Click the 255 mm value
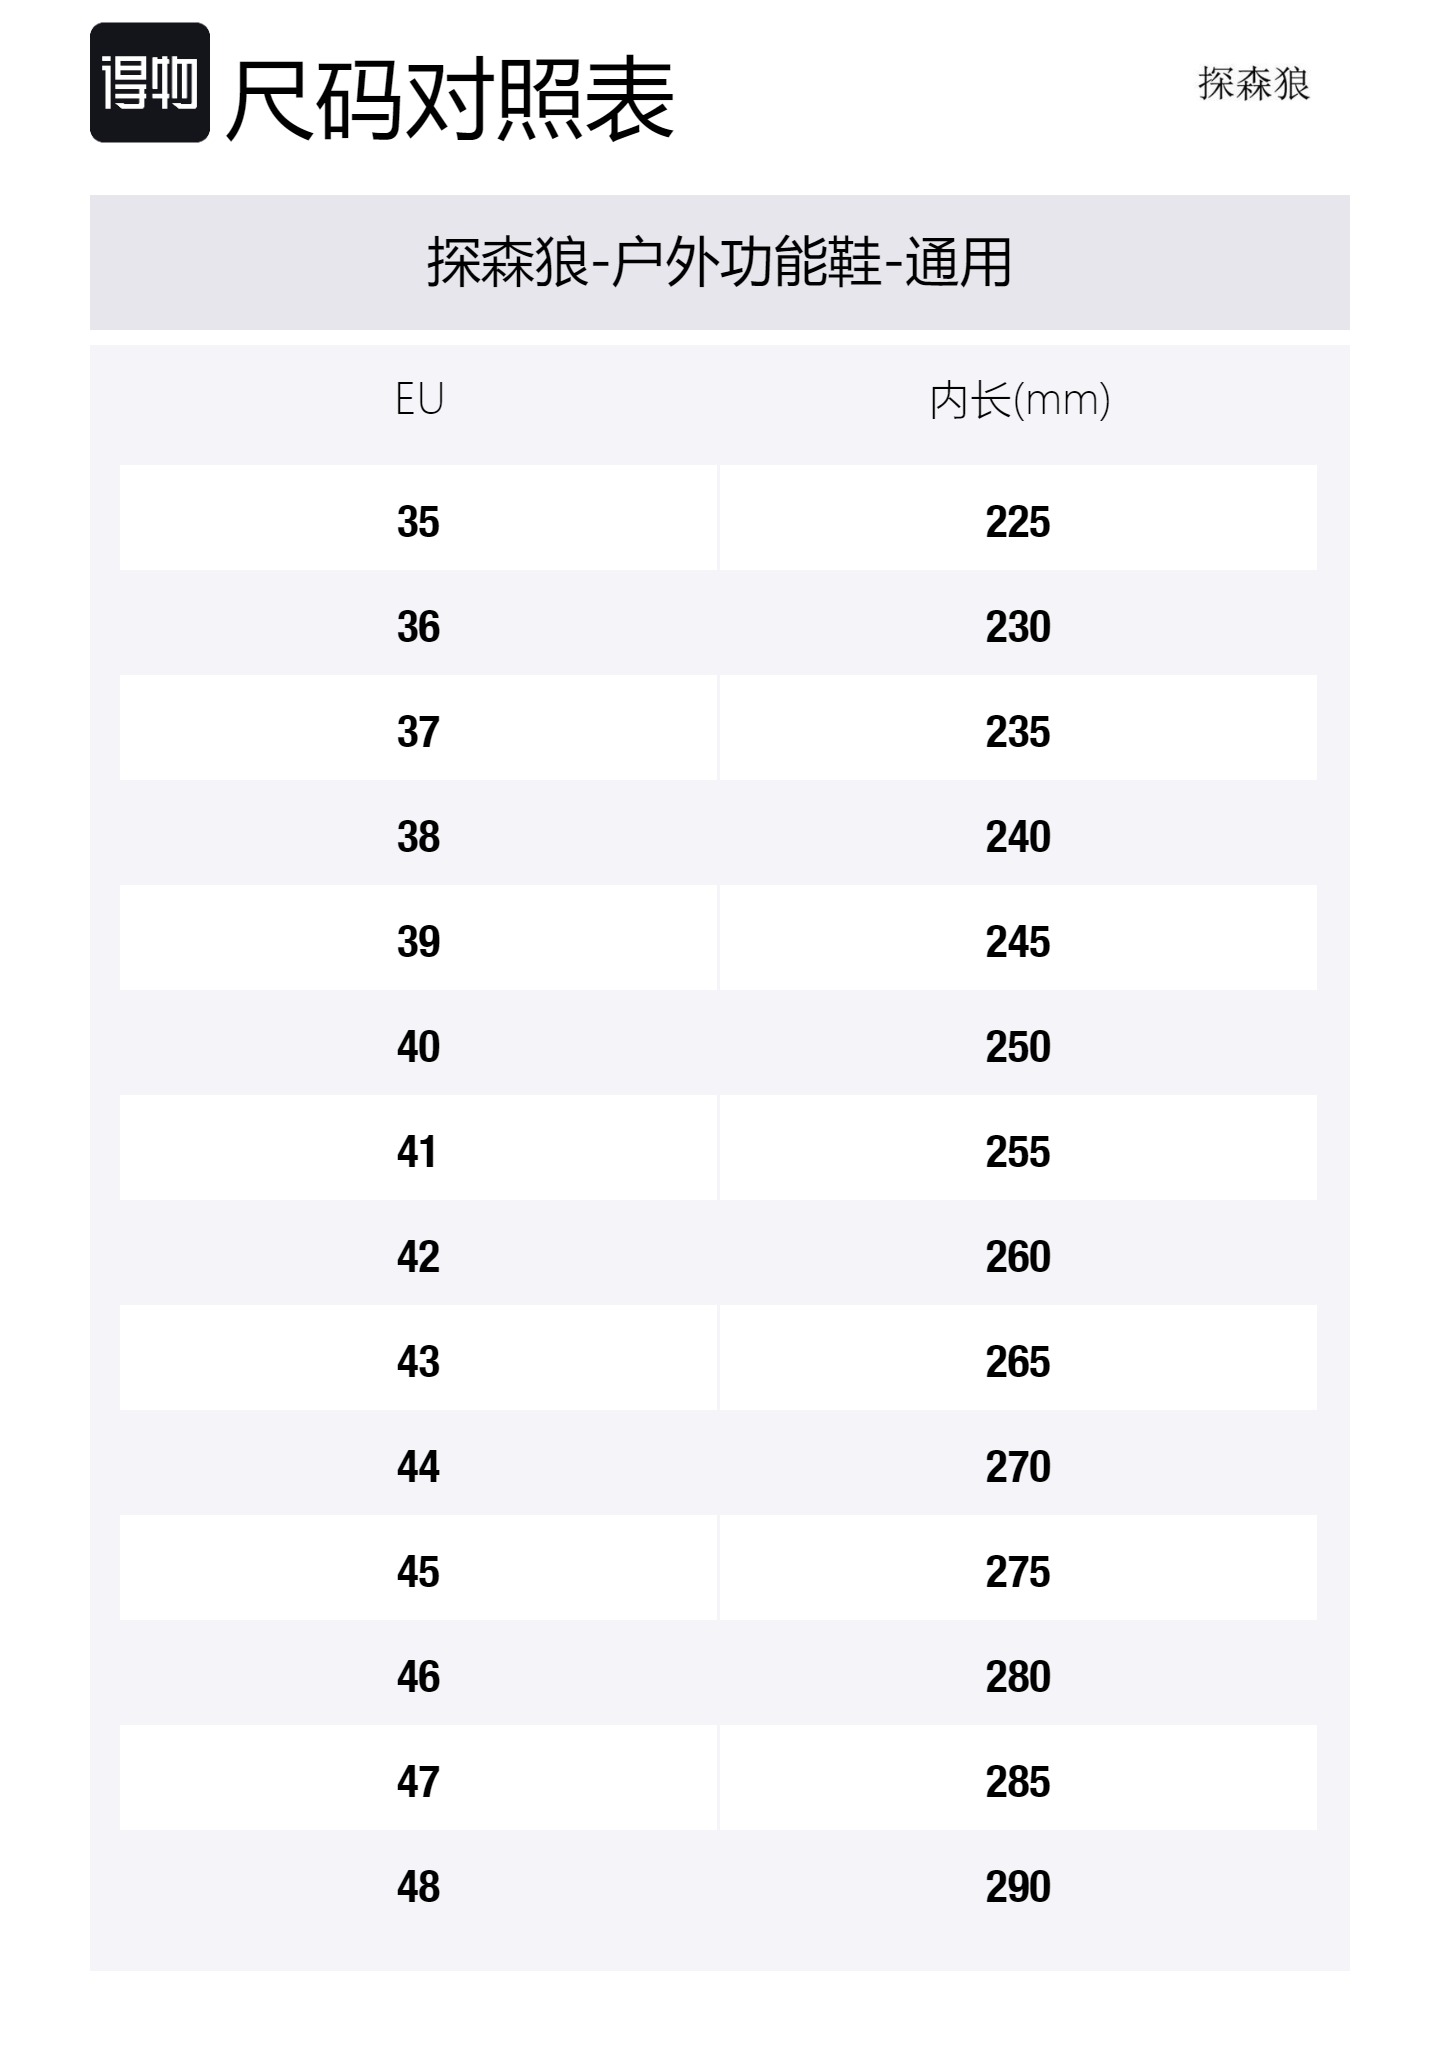The width and height of the screenshot is (1440, 2049). (x=1018, y=1152)
